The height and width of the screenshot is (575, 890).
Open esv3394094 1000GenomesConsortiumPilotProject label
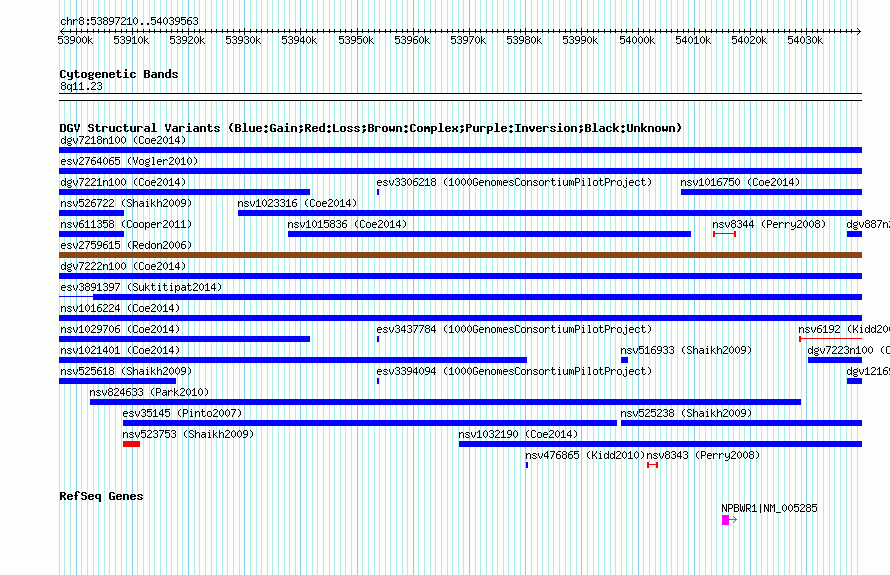514,371
